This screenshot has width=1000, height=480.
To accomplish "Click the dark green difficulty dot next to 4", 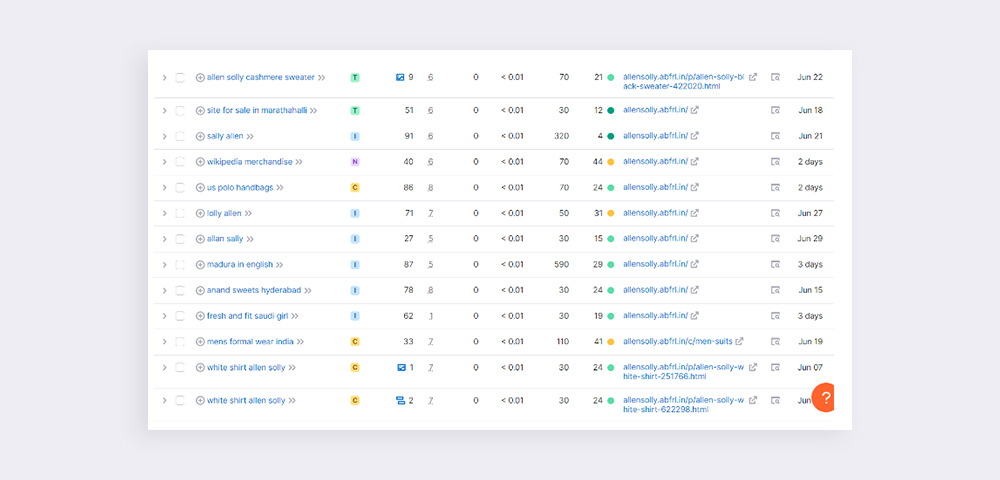I will pos(610,136).
